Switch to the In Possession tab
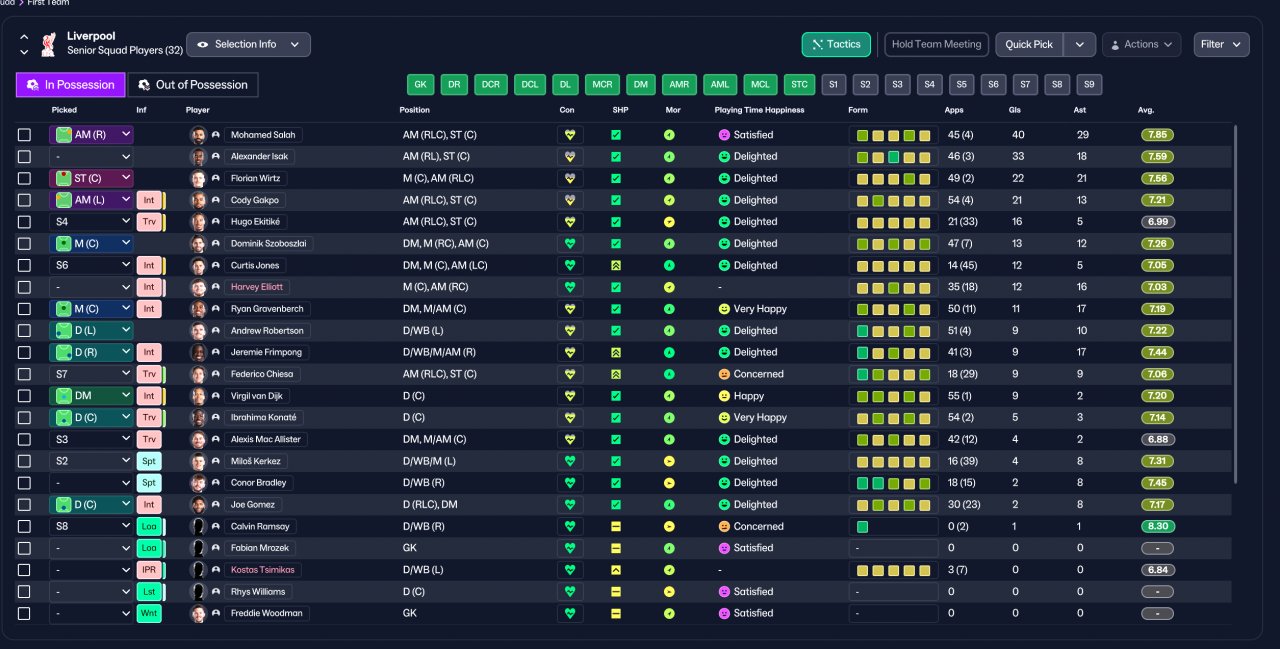 pyautogui.click(x=71, y=85)
